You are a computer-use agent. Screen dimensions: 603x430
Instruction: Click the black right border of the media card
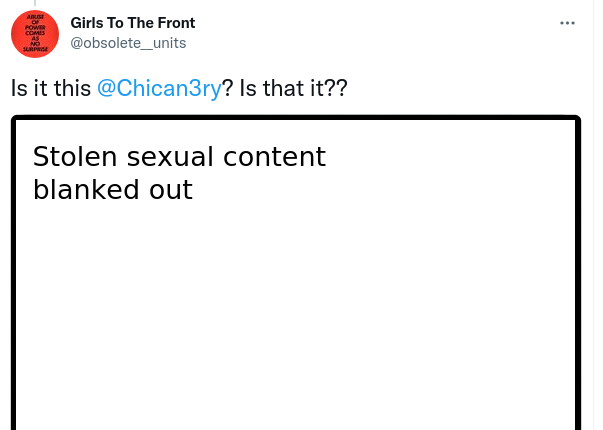(x=577, y=280)
